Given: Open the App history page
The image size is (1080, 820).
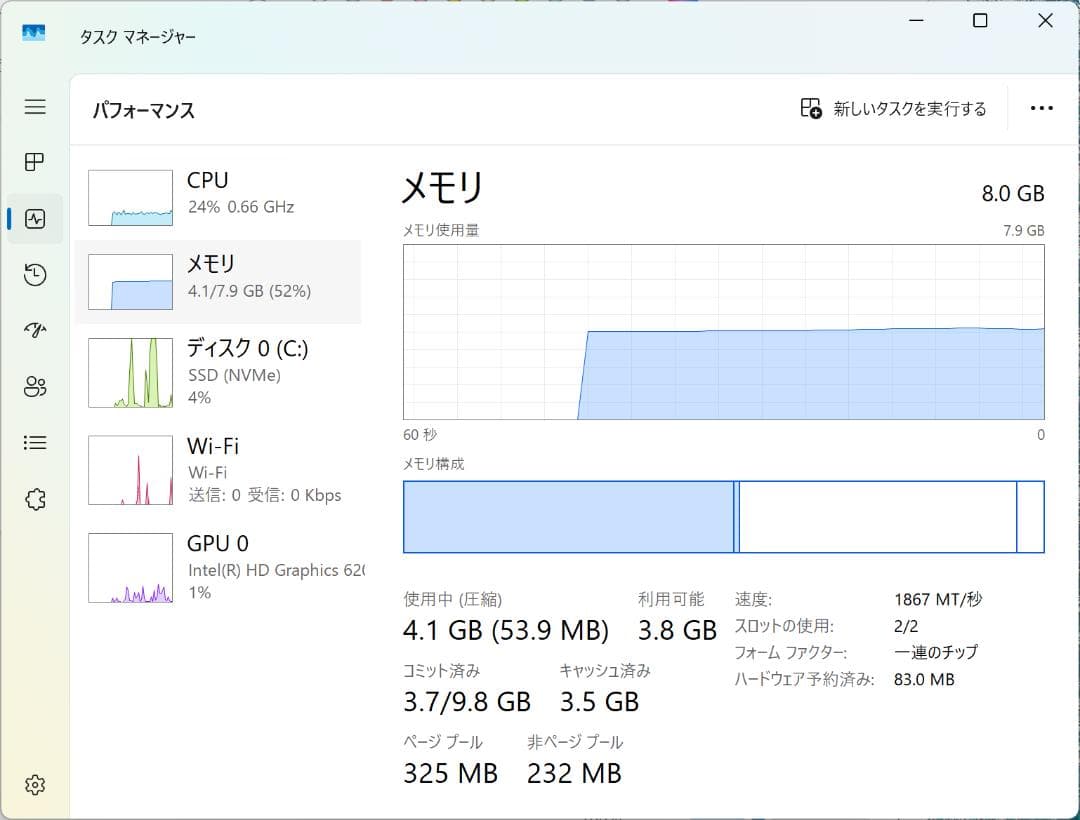Looking at the screenshot, I should (35, 274).
